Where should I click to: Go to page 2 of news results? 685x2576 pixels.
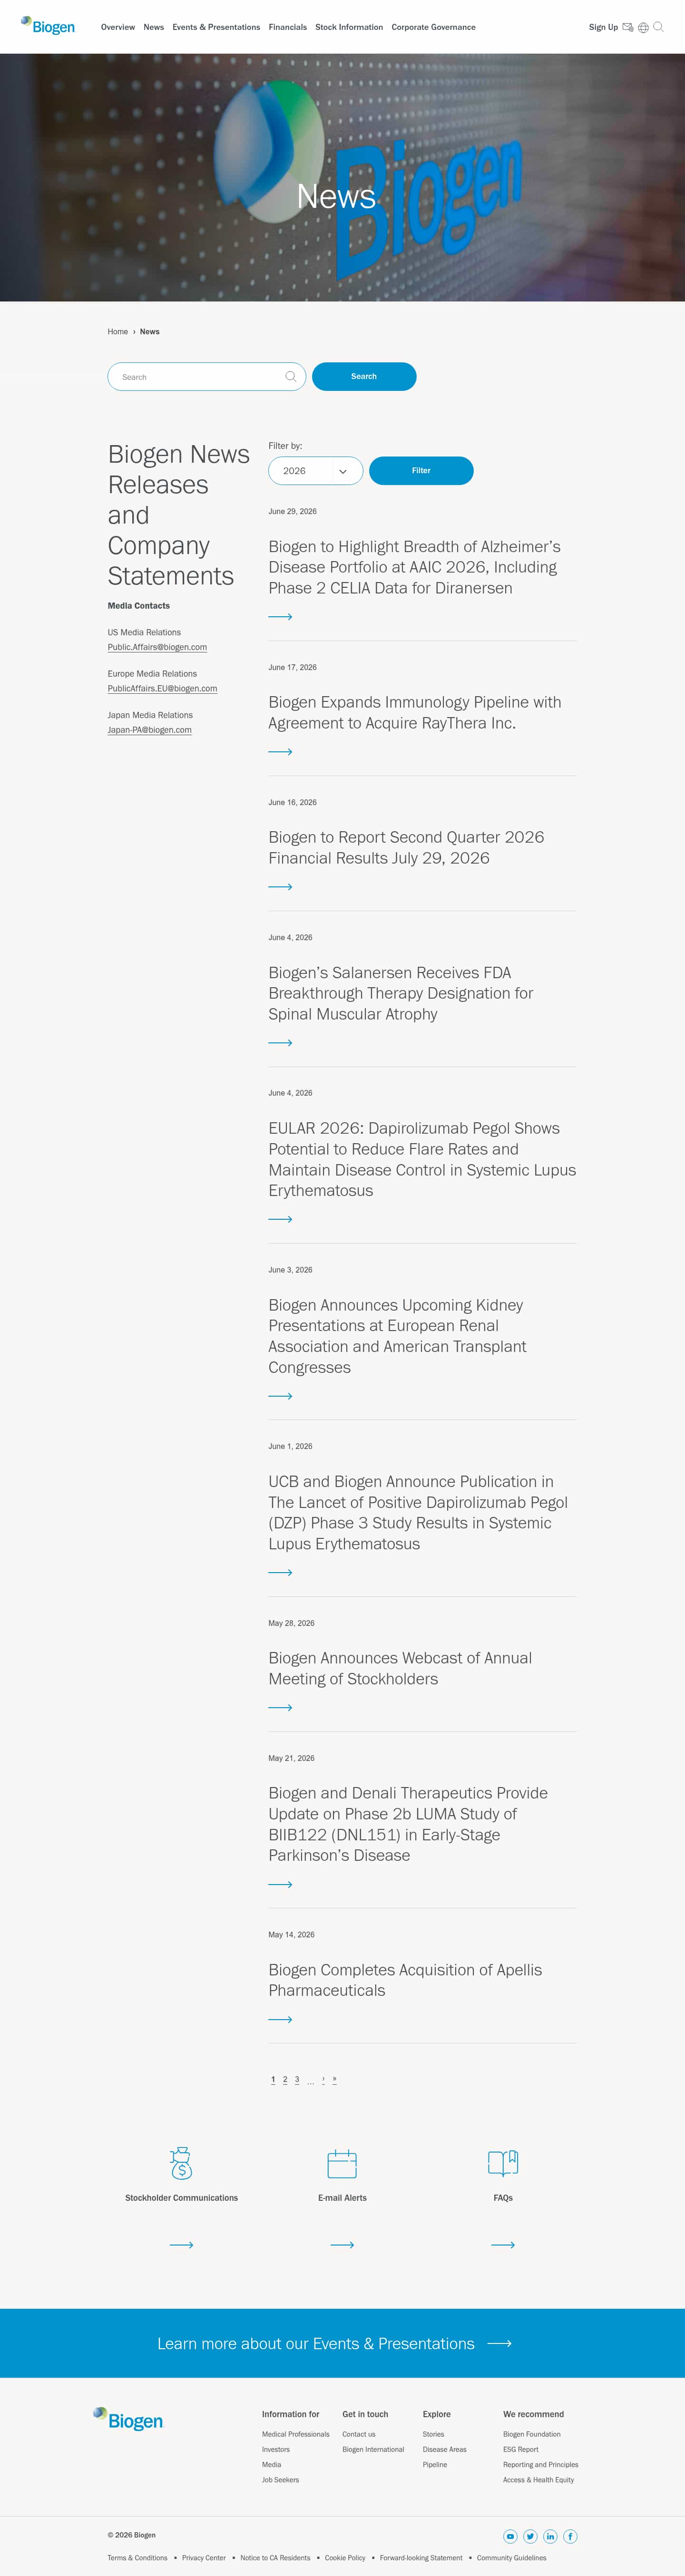285,2079
